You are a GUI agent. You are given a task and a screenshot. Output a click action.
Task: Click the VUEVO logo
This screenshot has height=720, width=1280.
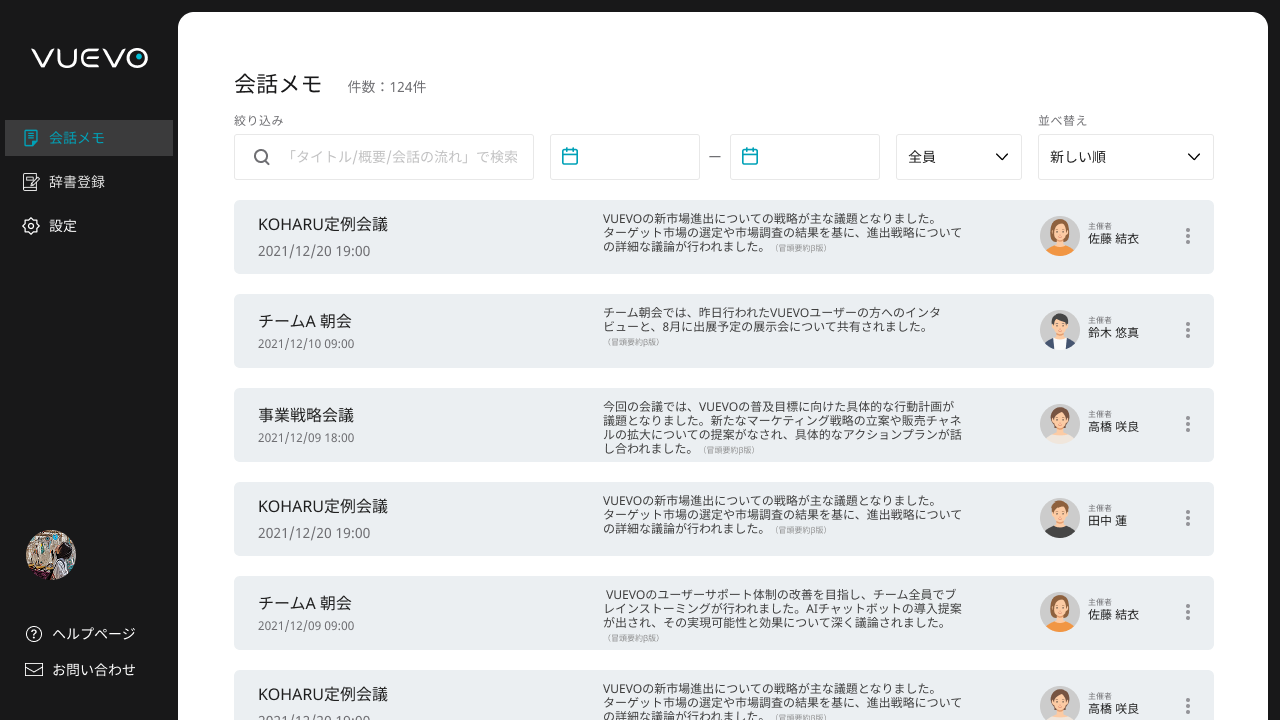[89, 58]
